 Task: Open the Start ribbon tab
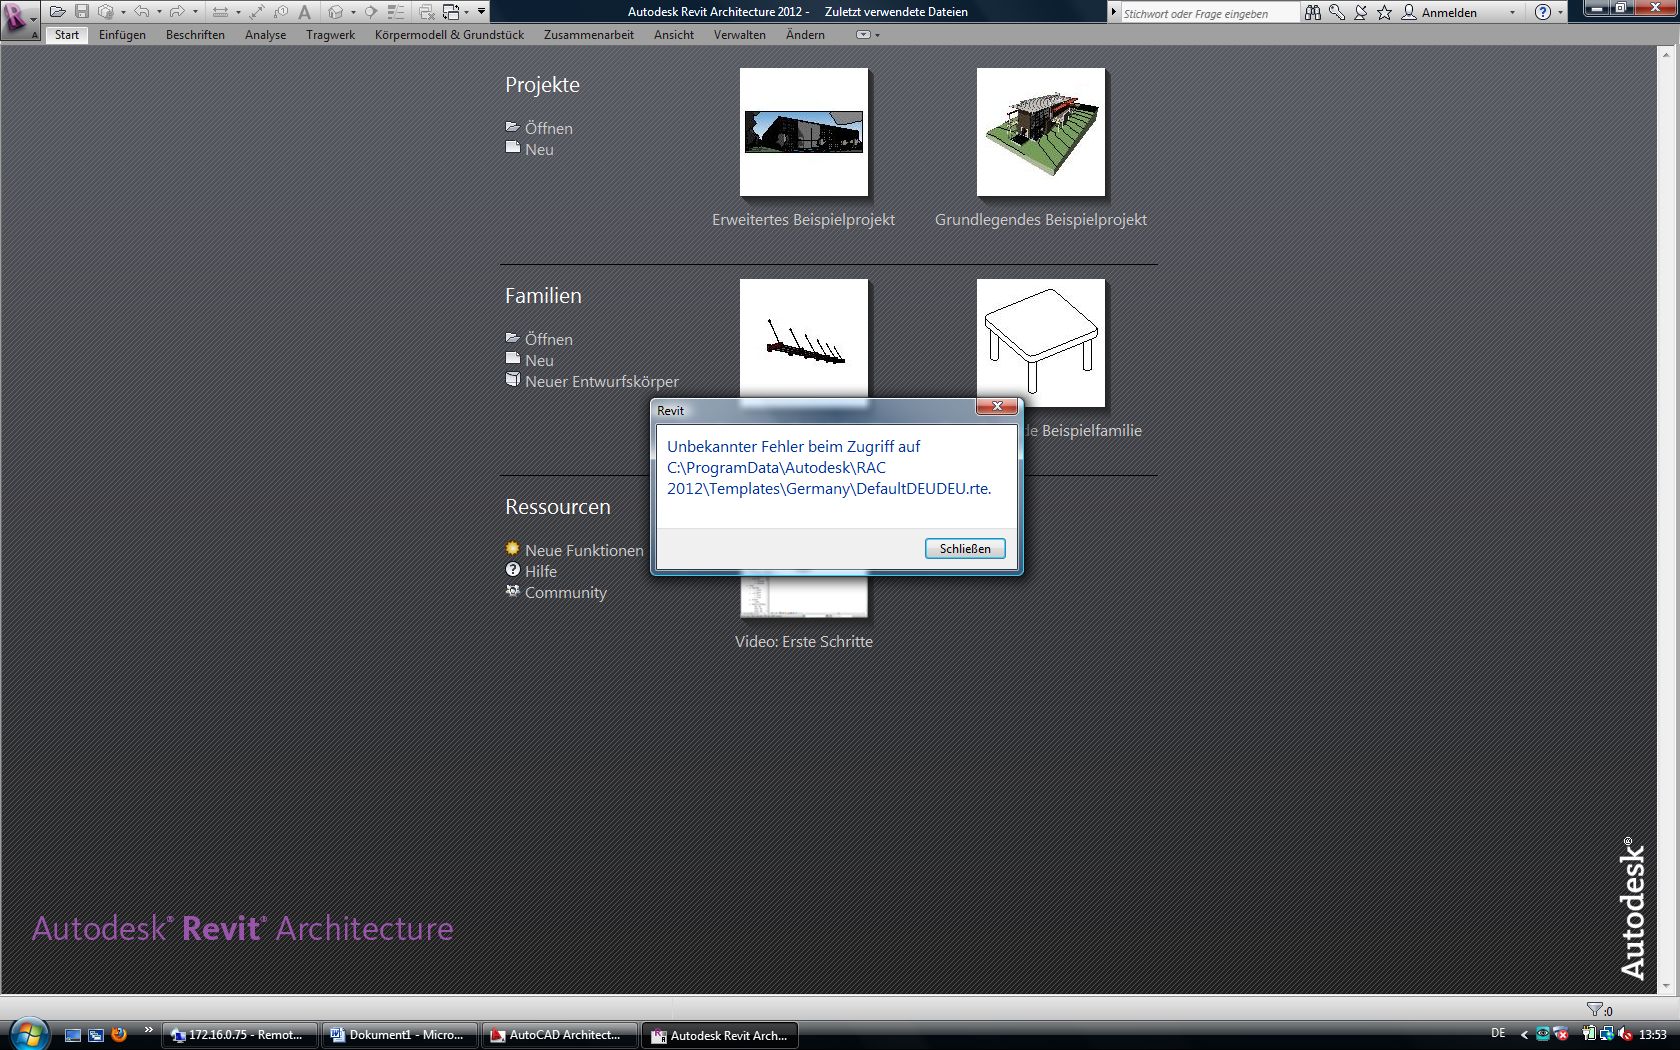[67, 35]
